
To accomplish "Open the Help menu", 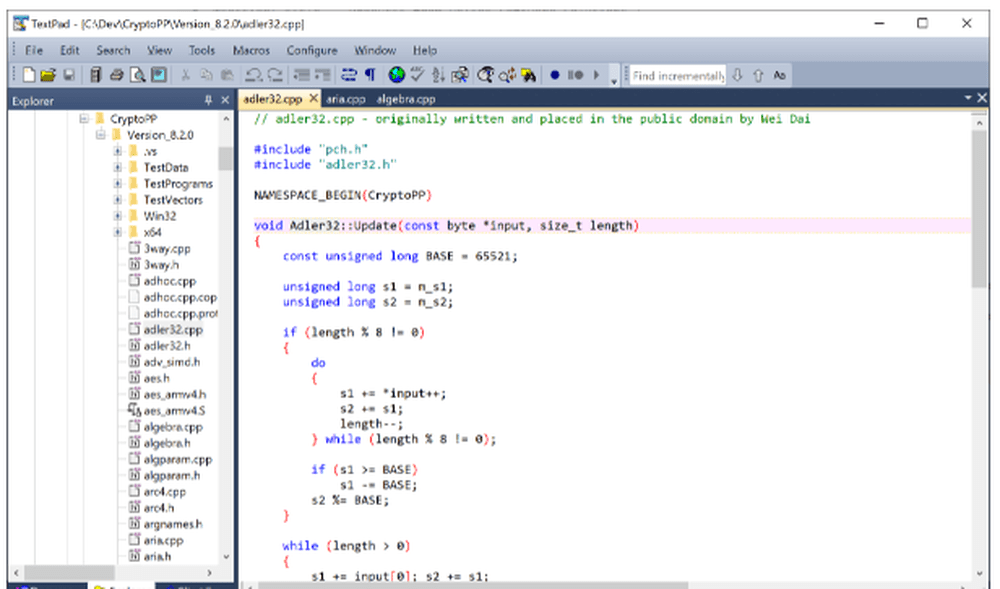I will click(x=425, y=50).
